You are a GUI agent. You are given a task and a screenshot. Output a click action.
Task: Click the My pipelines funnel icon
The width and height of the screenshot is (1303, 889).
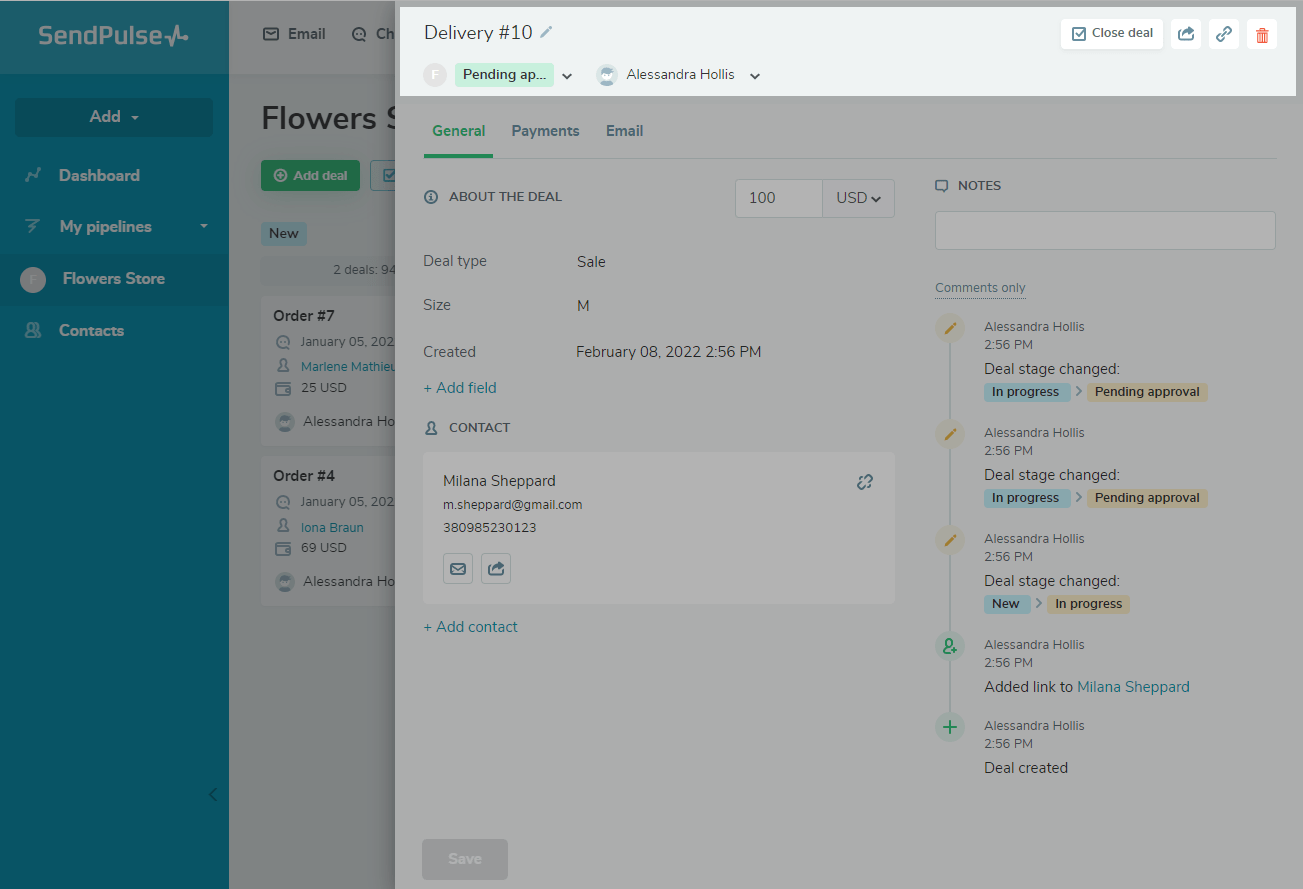33,227
